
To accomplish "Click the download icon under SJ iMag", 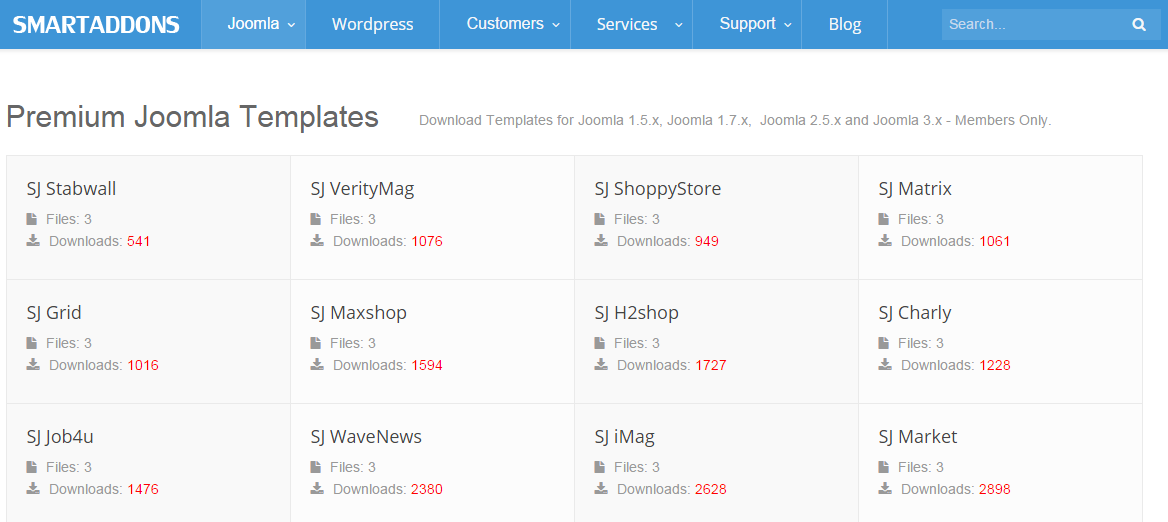I will pyautogui.click(x=600, y=488).
